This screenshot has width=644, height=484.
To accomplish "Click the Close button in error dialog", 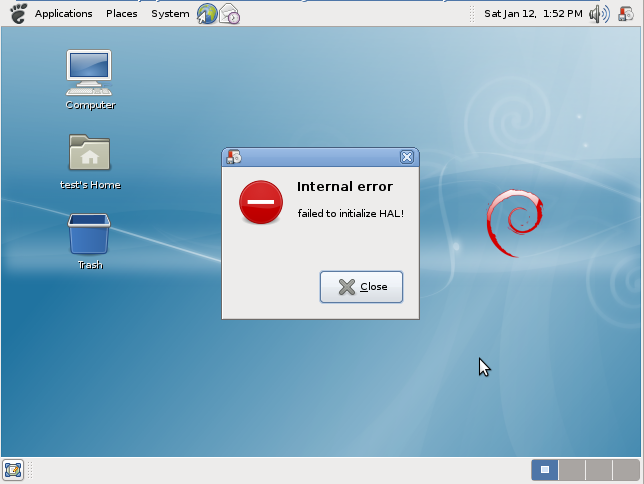I will [x=361, y=287].
